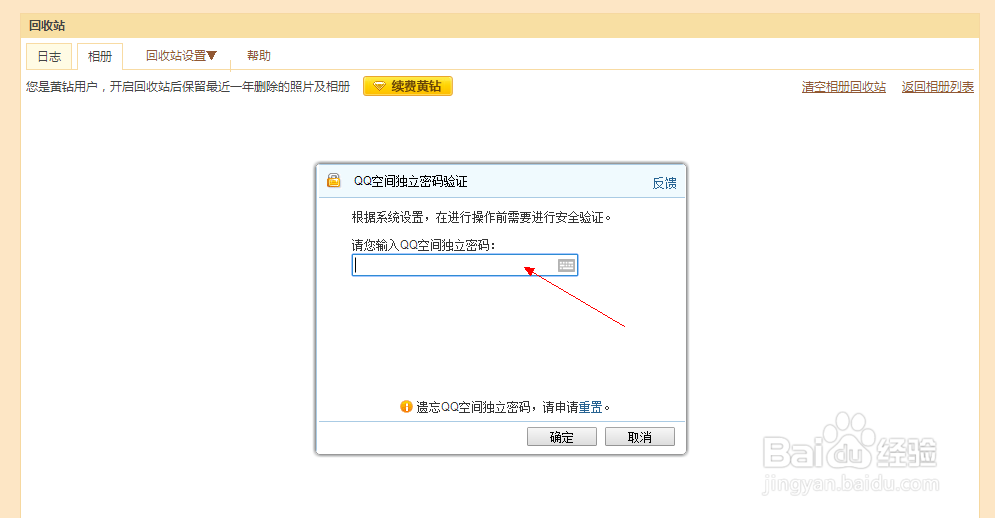Click the security verification notice text in dialog
Screen dimensions: 995x518
(481, 217)
